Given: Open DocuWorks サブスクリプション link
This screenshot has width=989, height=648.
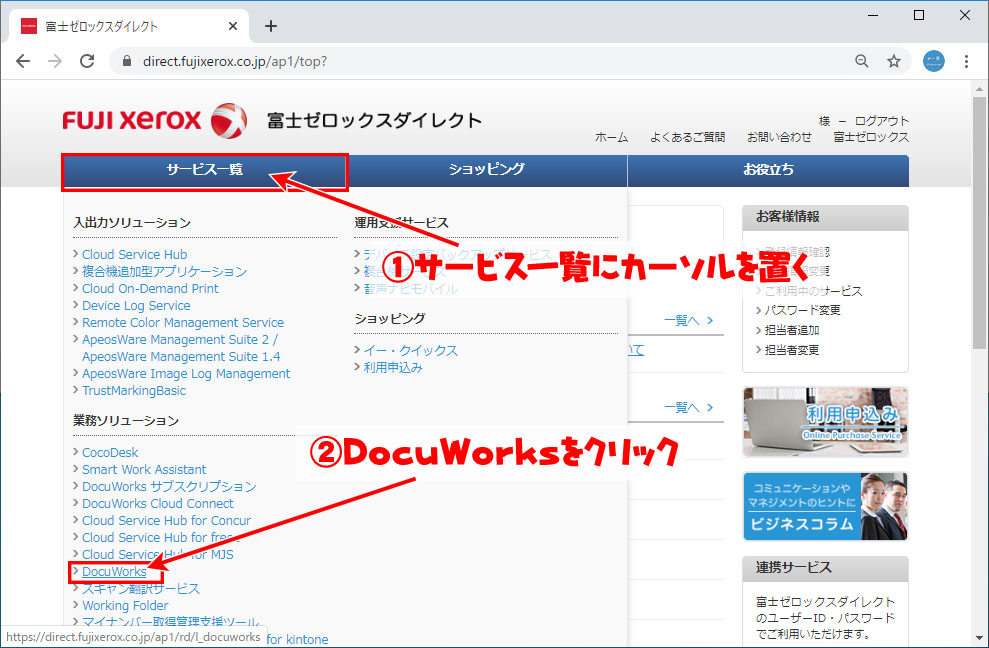Looking at the screenshot, I should pos(169,486).
